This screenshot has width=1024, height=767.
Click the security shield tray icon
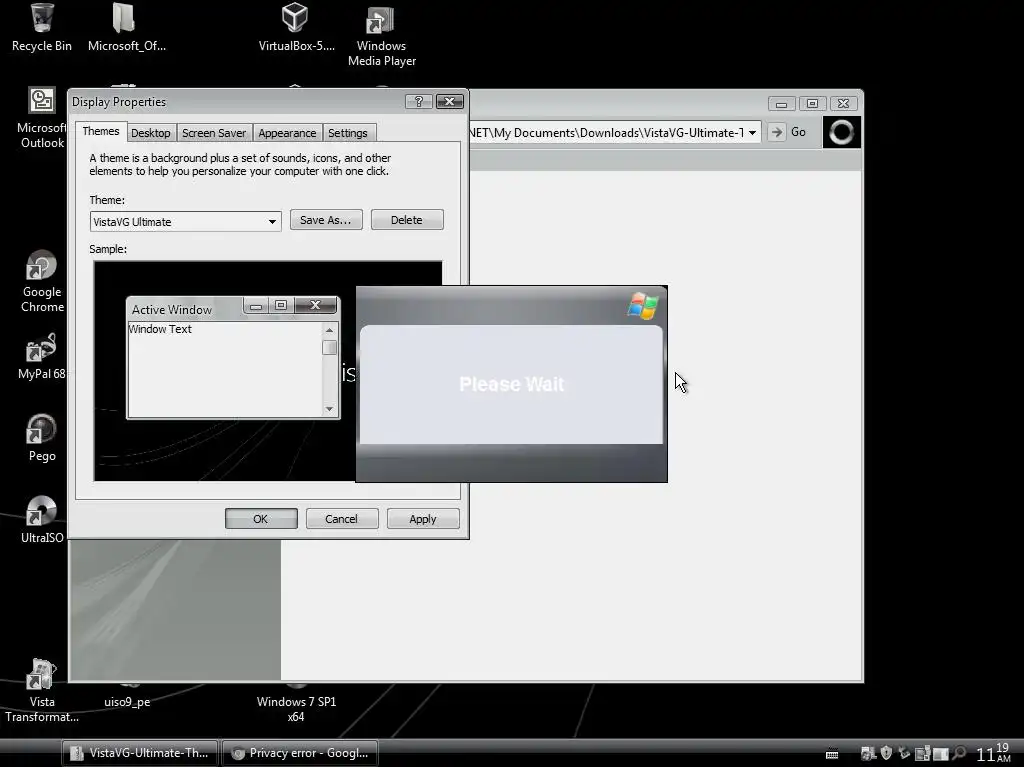886,753
